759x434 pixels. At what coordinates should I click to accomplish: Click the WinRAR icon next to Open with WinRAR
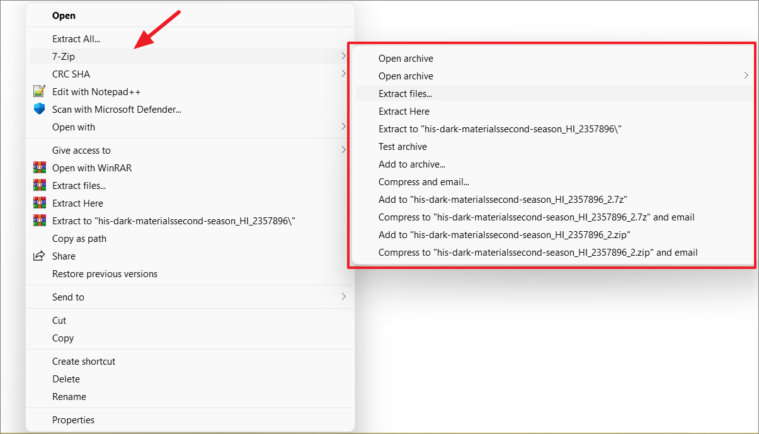39,167
